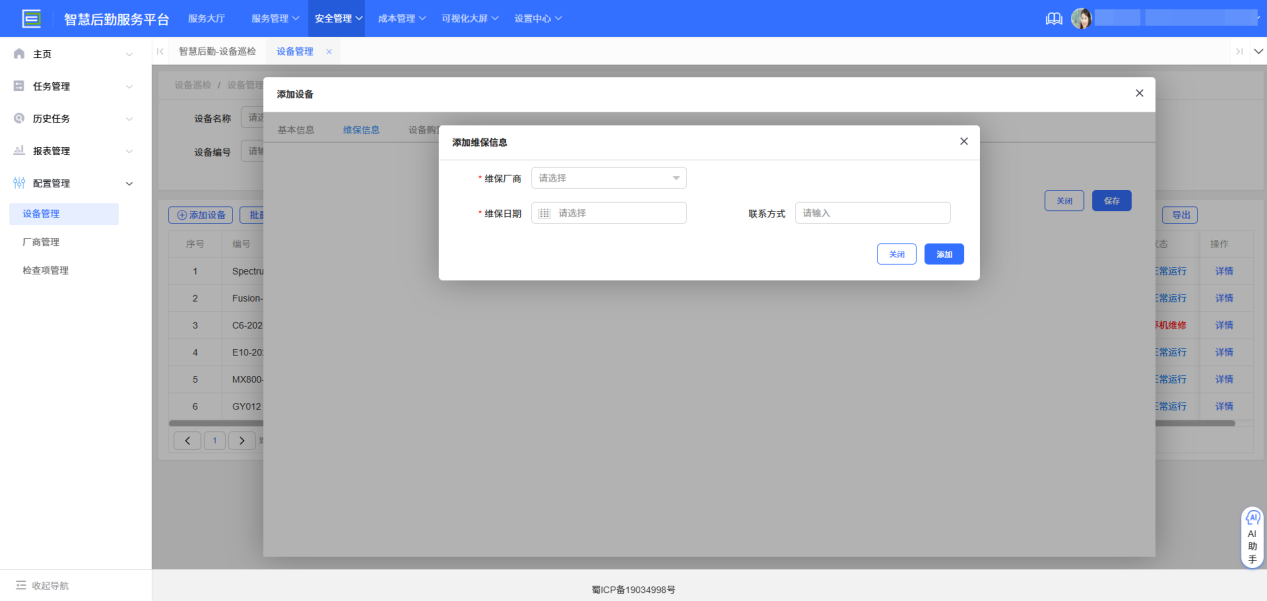Open the 详情 link for device GY012
The height and width of the screenshot is (601, 1267).
click(1225, 406)
